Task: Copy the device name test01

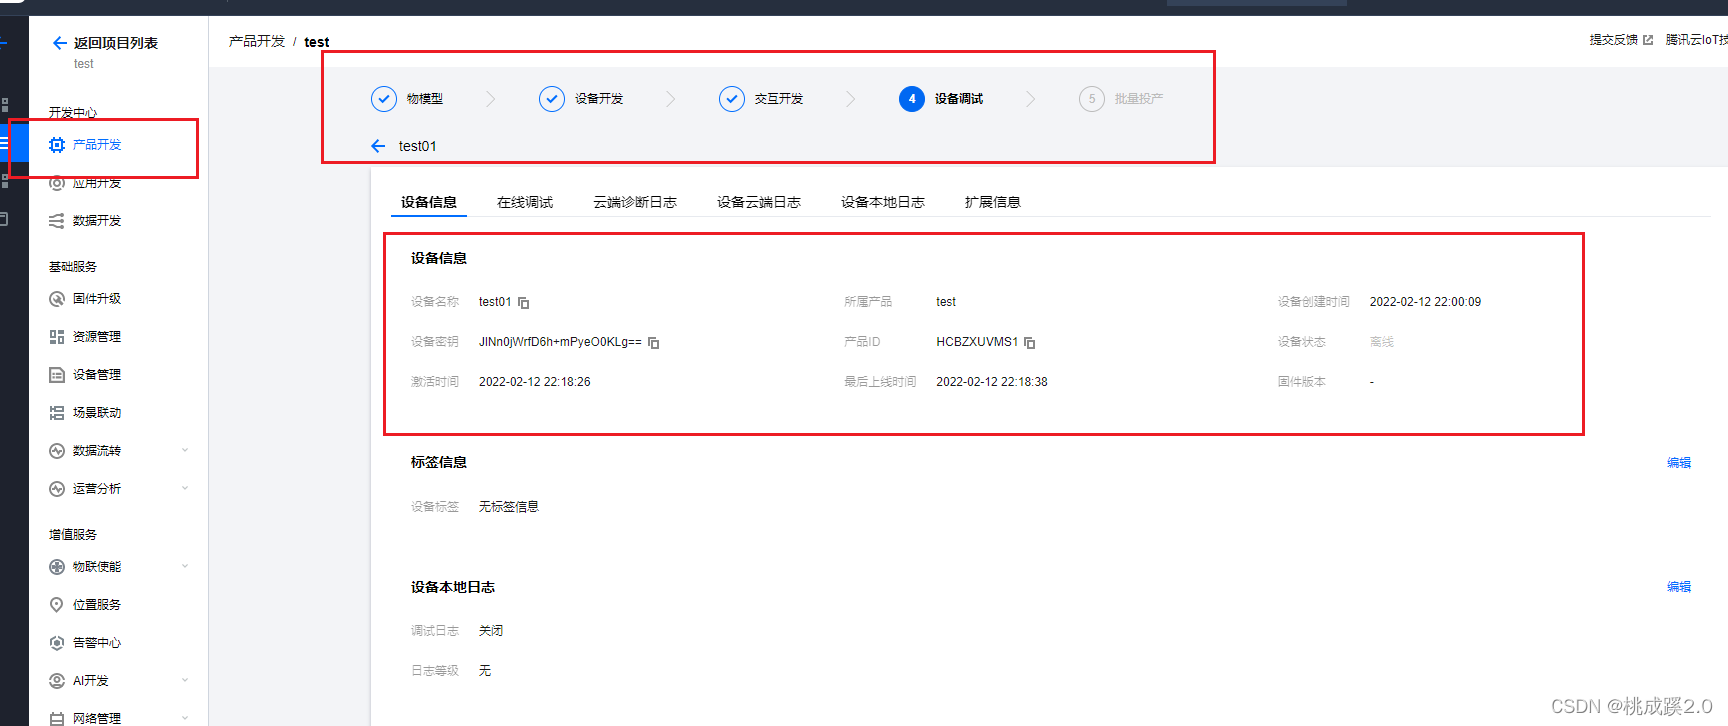Action: point(523,303)
